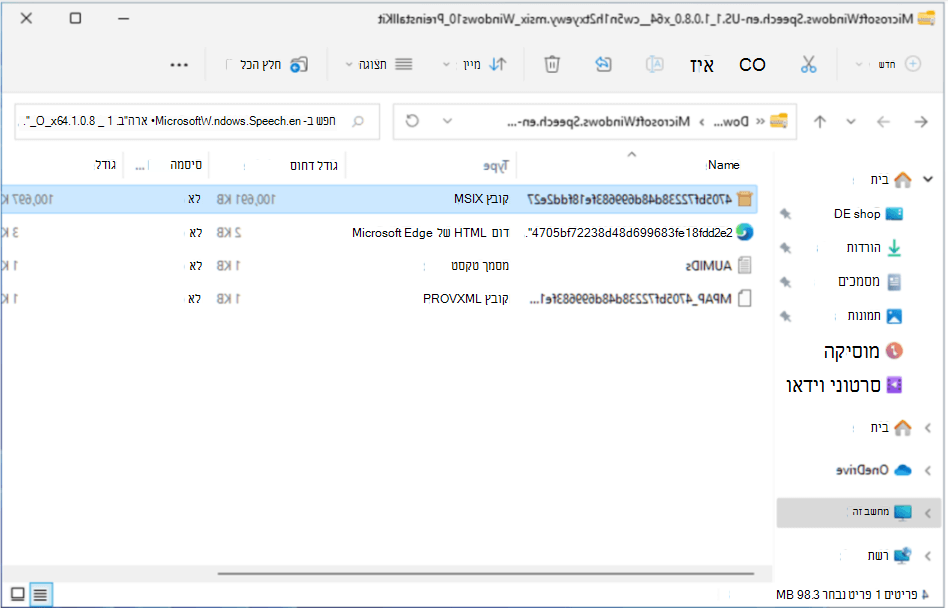Click the trash can Delete icon
Viewport: 948px width, 608px height.
(552, 64)
